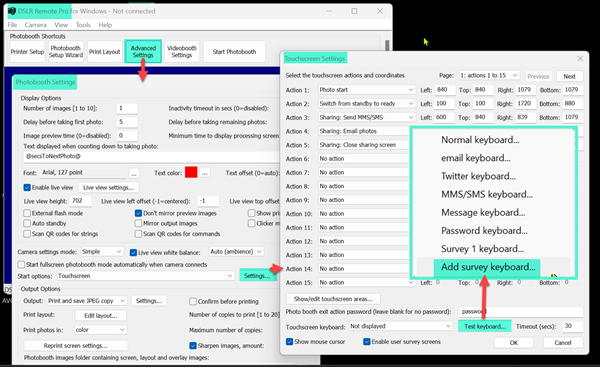
Task: Enable start fullscreen photobooth automatically
Action: click(21, 265)
